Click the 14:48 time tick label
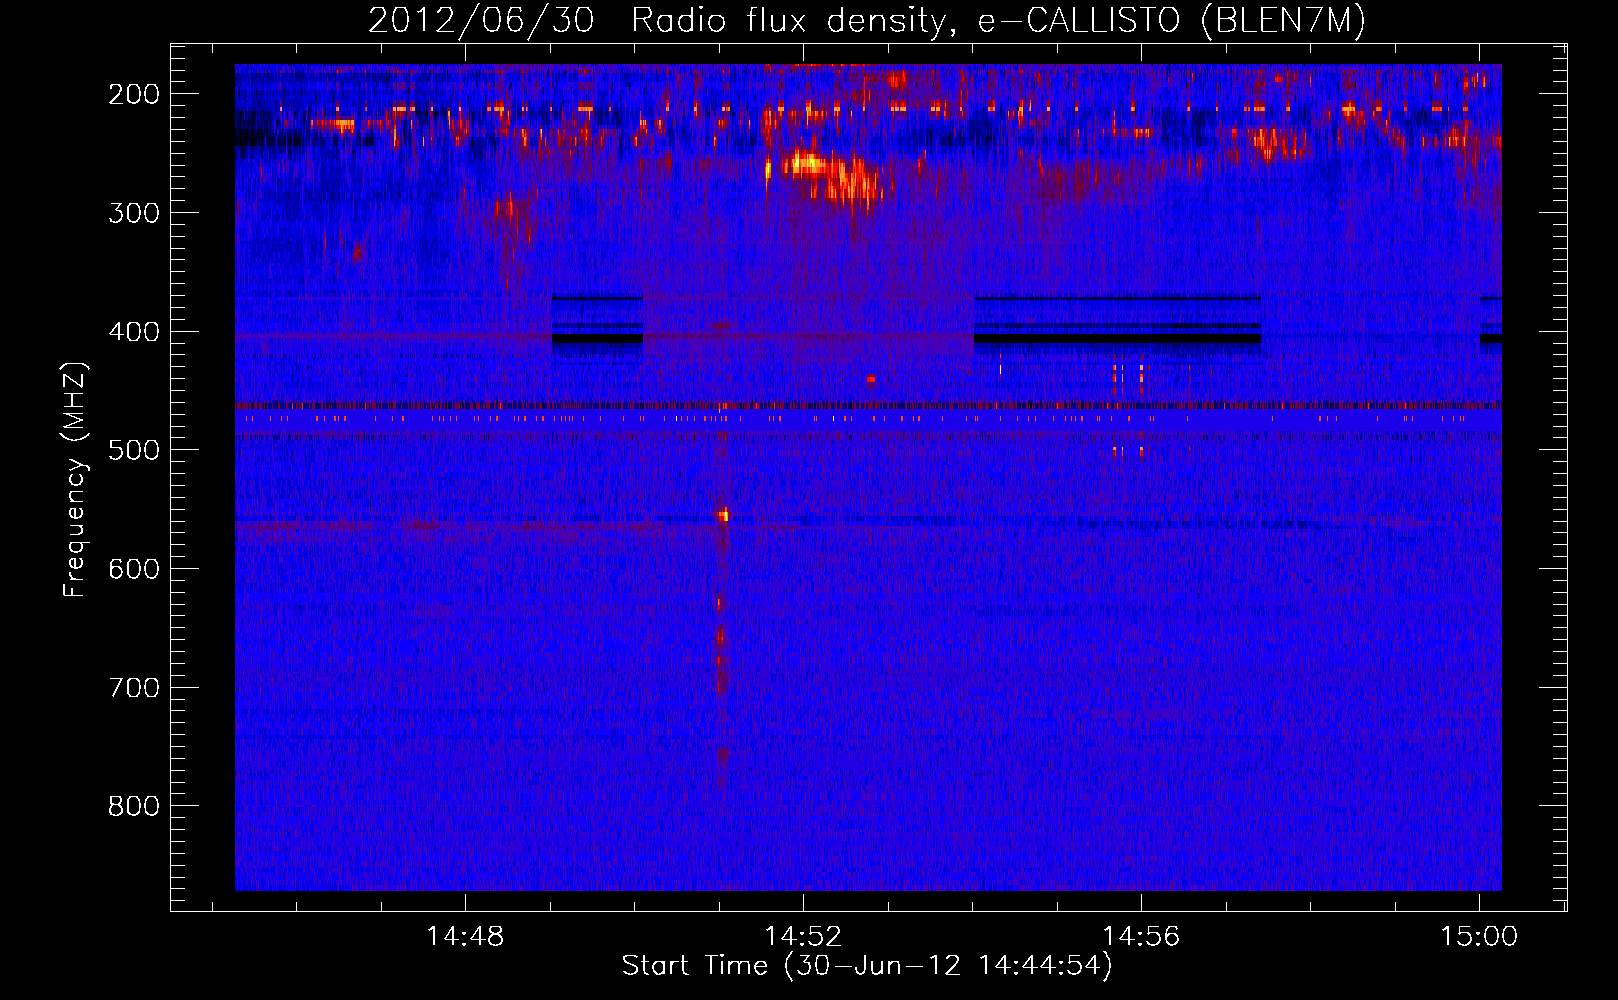 pos(465,937)
